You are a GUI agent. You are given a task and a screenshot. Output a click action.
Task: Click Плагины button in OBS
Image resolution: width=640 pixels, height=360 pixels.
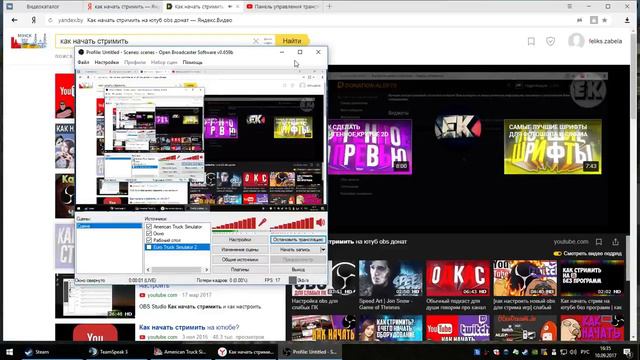point(240,269)
